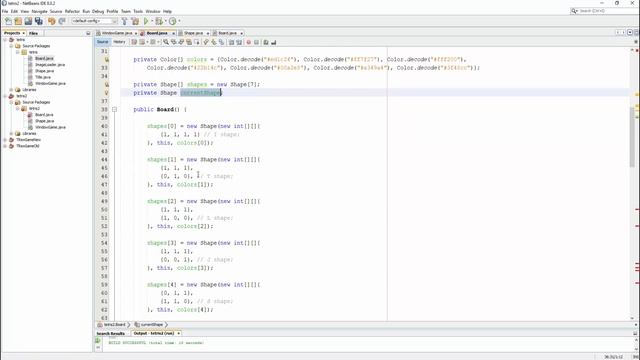Viewport: 640px width, 360px height.
Task: Toggle Rectangular Selection editor icon
Action: [197, 42]
